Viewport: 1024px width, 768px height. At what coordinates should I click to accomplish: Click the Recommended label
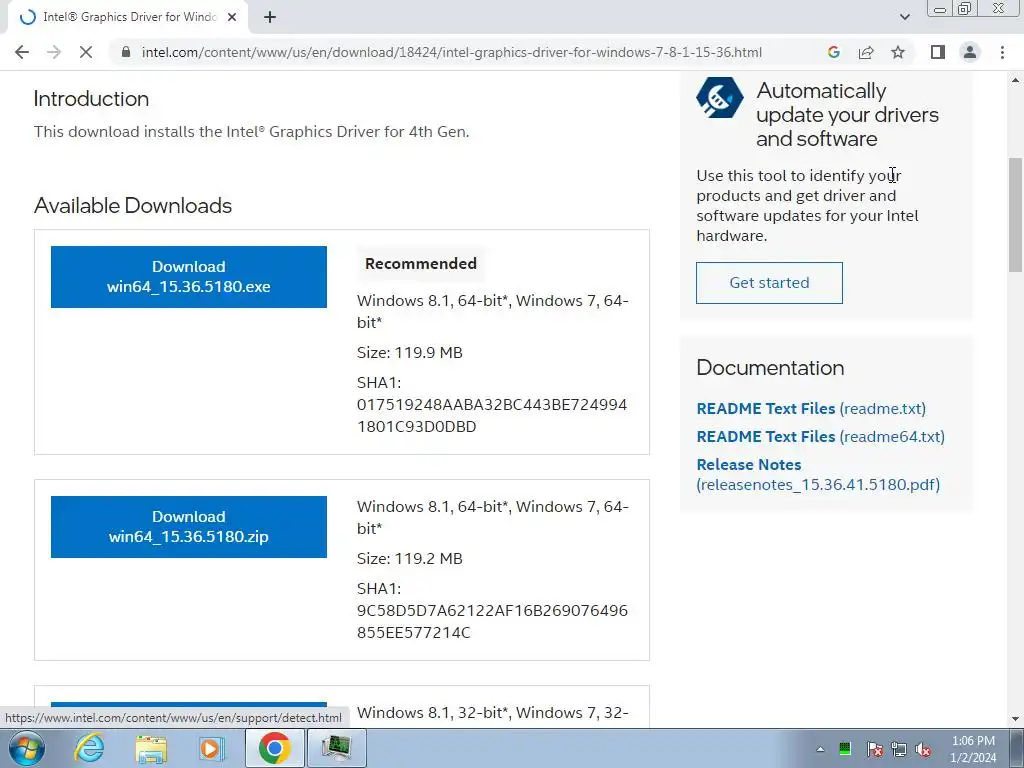(x=421, y=264)
